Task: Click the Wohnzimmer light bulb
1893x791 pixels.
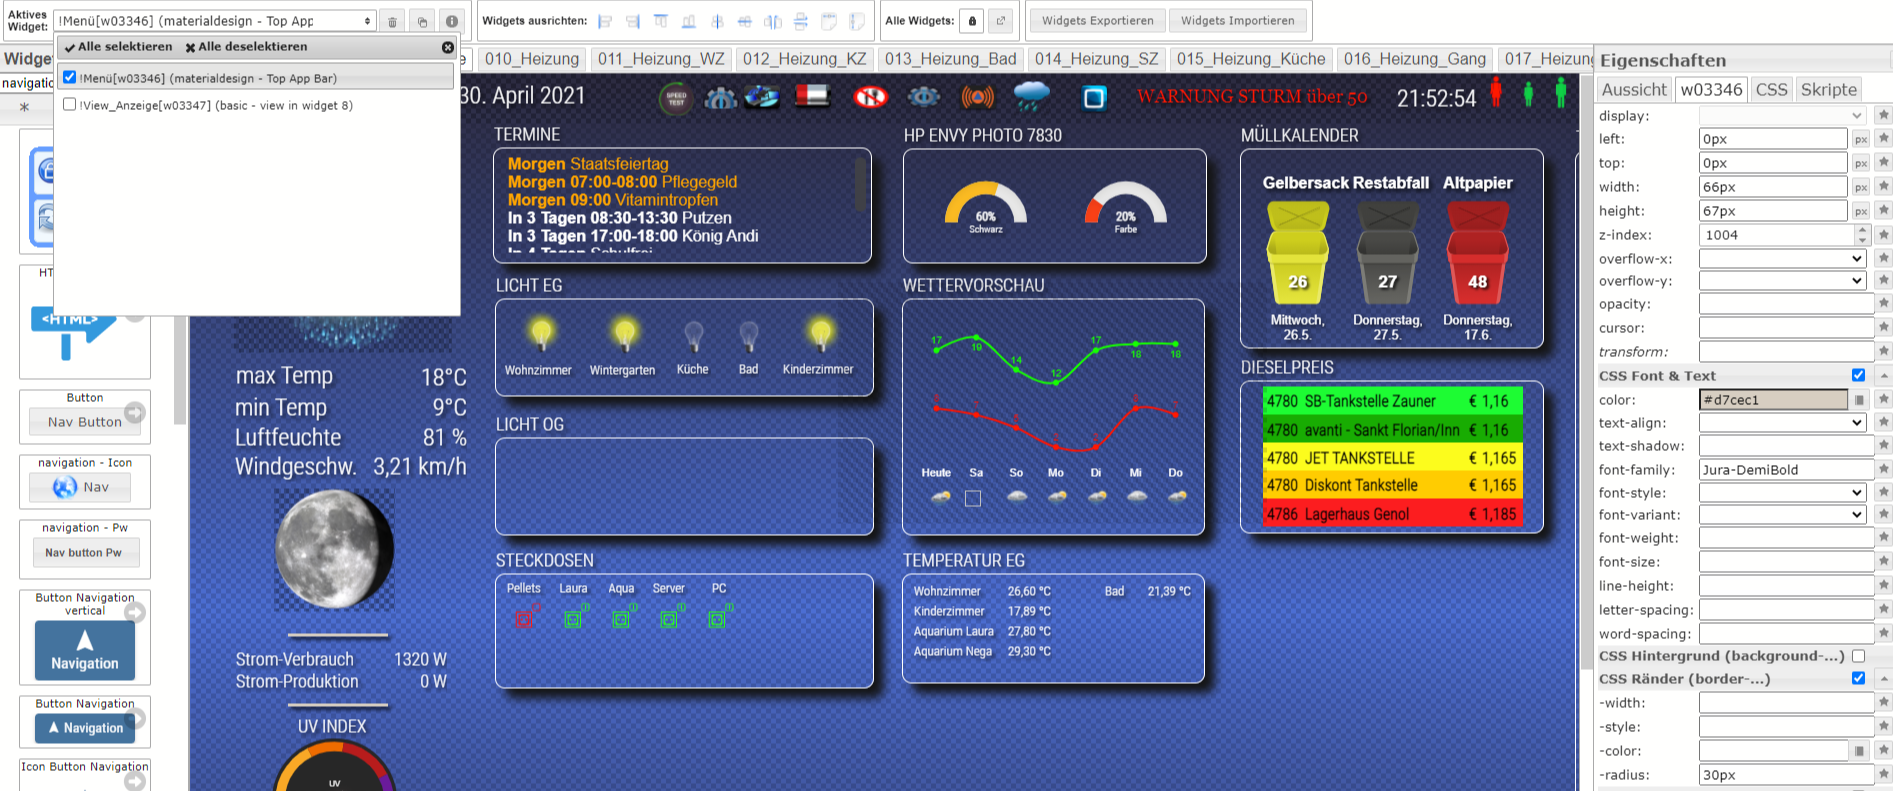Action: click(x=541, y=334)
